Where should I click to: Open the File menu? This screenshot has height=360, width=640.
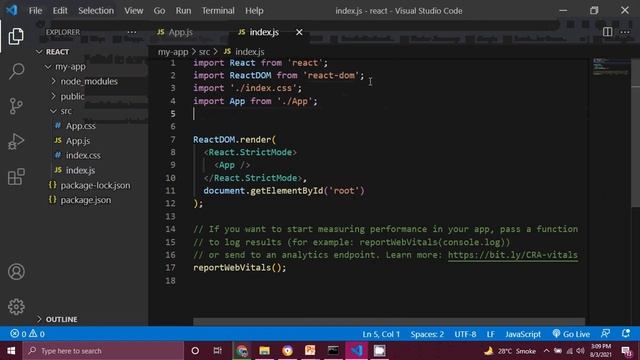coord(35,11)
